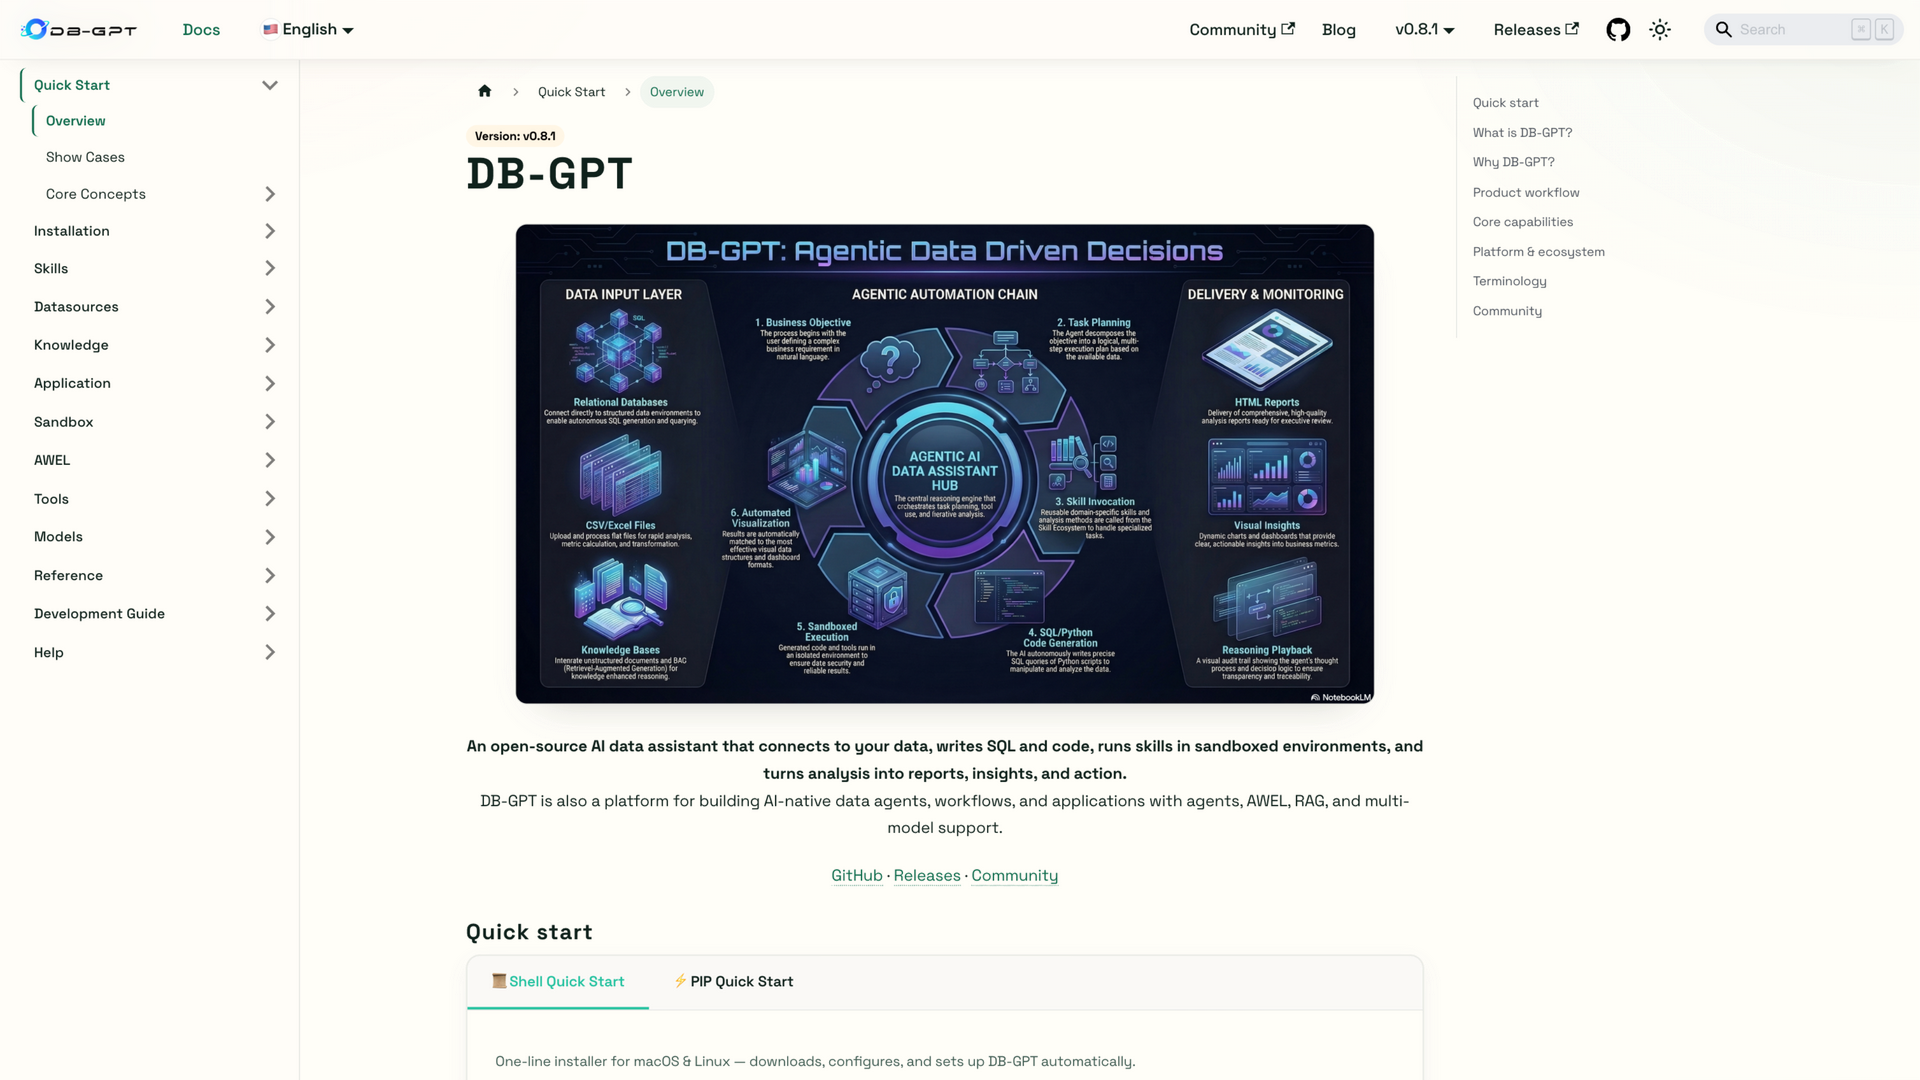The width and height of the screenshot is (1920, 1080).
Task: Click the Overview breadcrumb pill
Action: click(677, 92)
